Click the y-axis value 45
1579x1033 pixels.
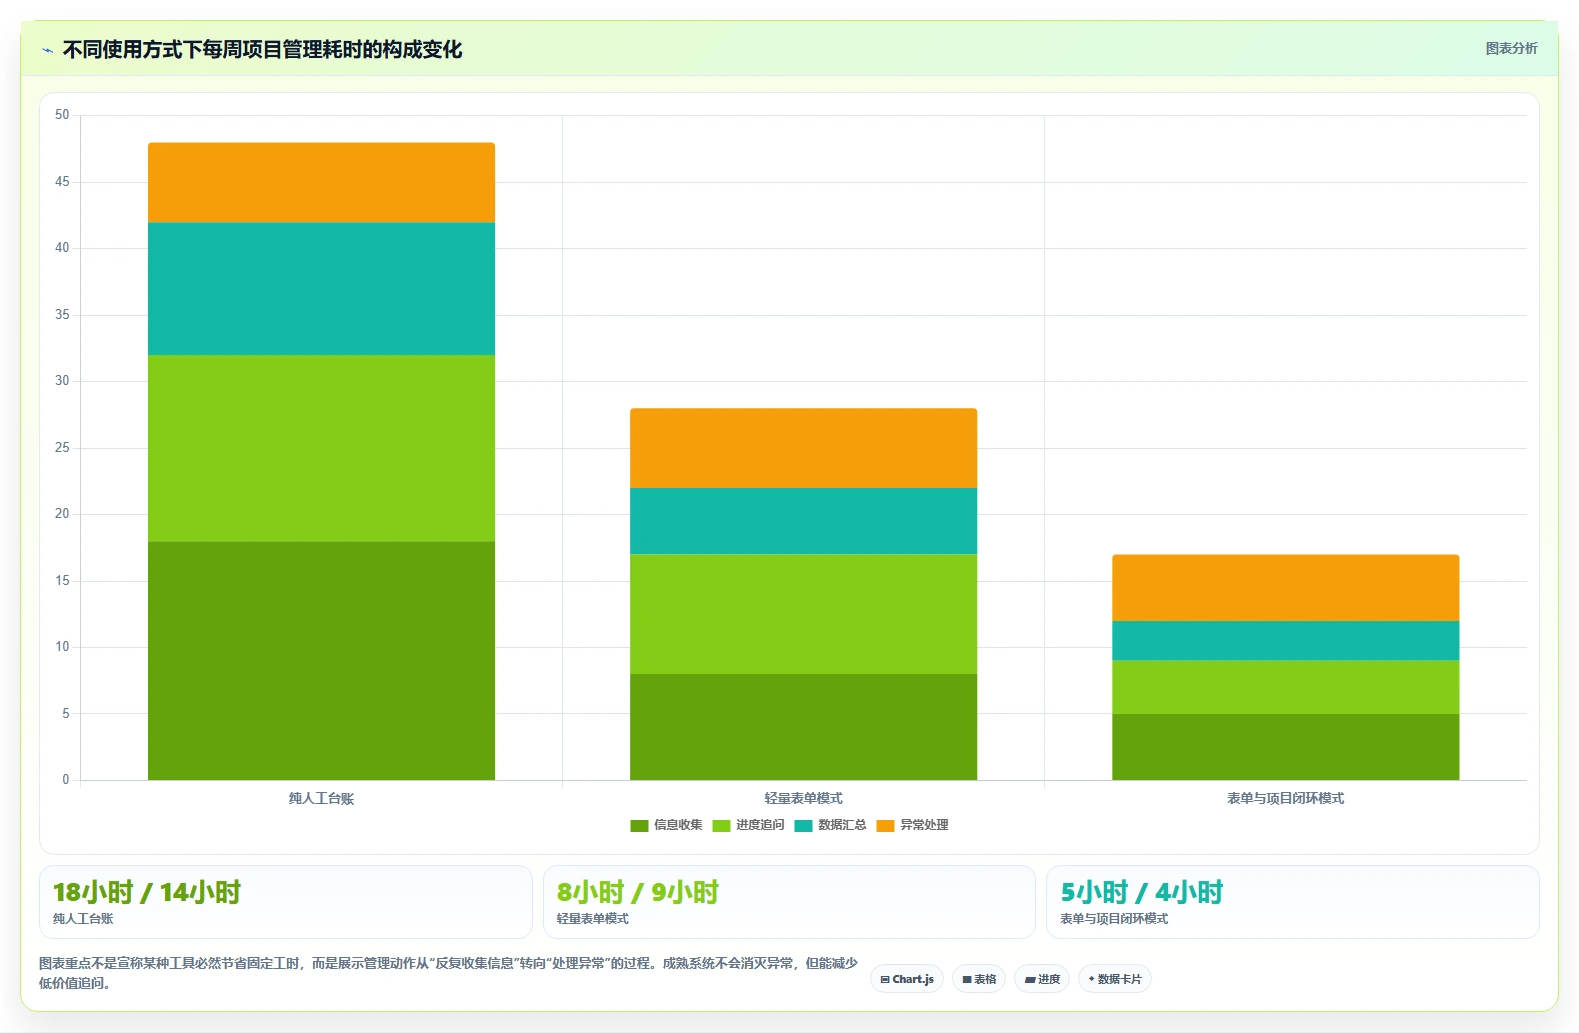[62, 182]
